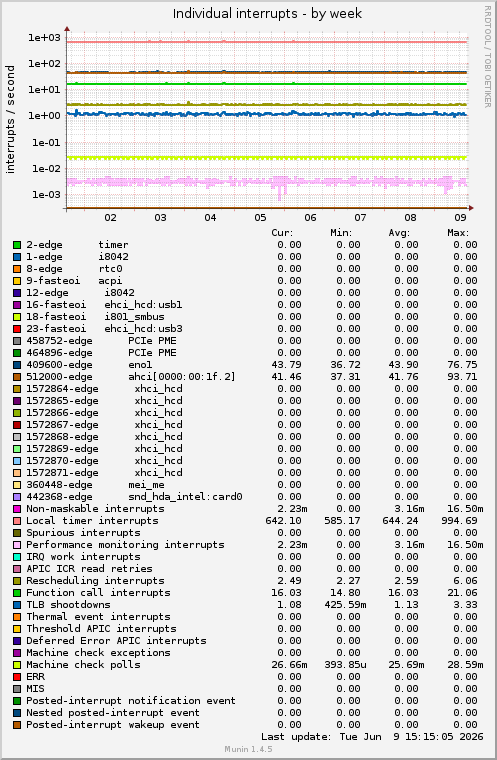Click the magenta Non-maskable interrupts swatch
The width and height of the screenshot is (497, 760).
coord(17,509)
